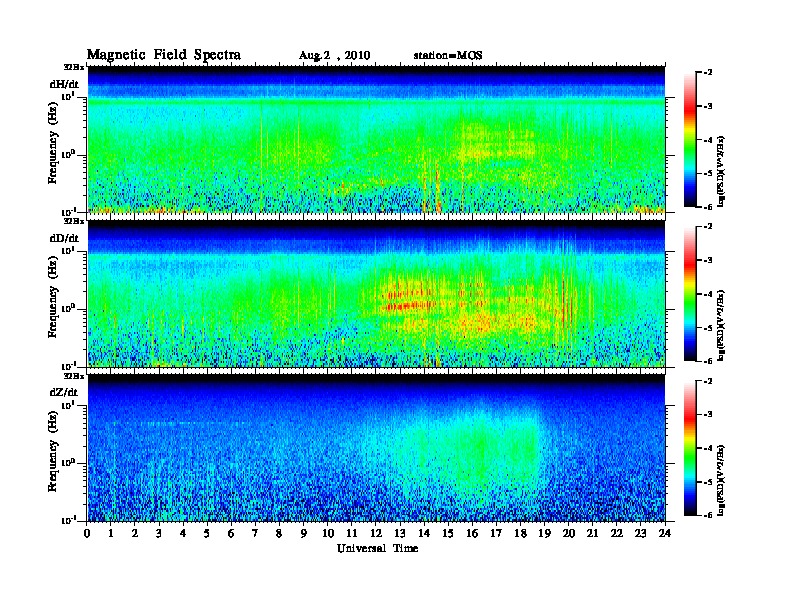The width and height of the screenshot is (792, 612).
Task: Click the 10⁰ frequency tick of dH/dt panel
Action: pos(67,155)
